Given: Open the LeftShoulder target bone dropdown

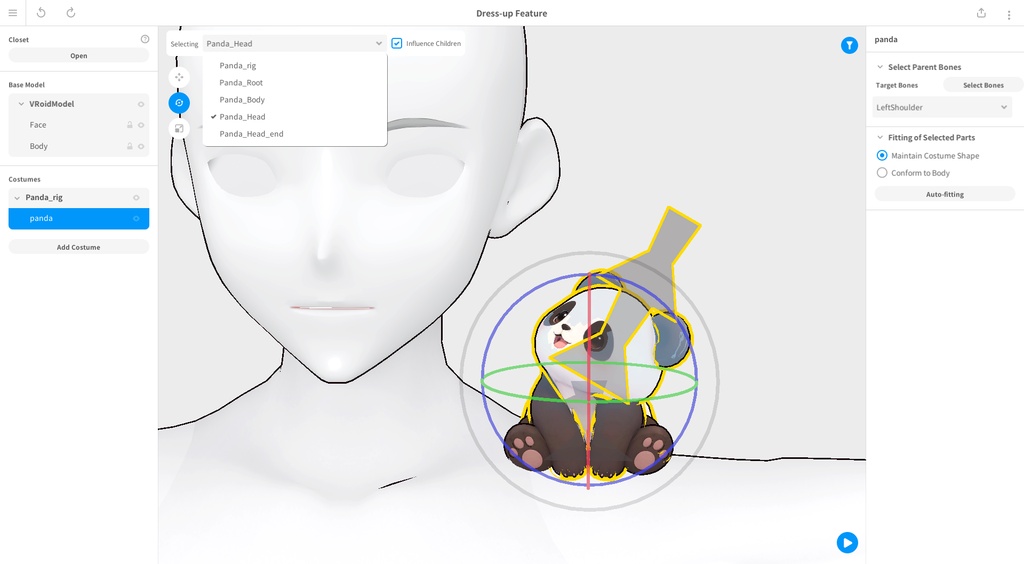Looking at the screenshot, I should click(x=942, y=107).
